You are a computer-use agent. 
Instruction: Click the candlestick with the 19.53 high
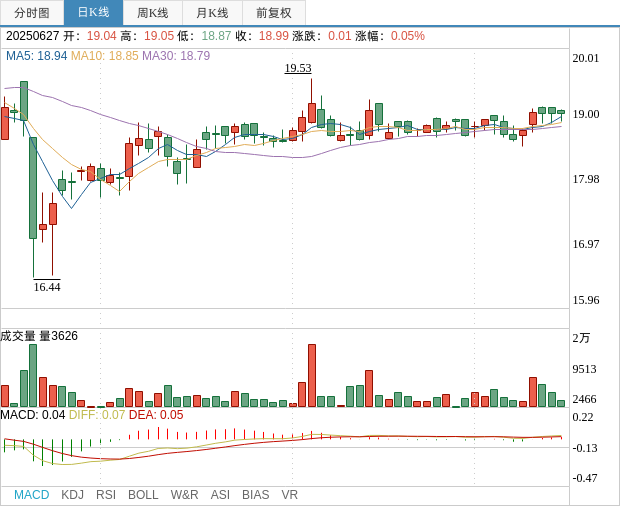click(x=312, y=113)
